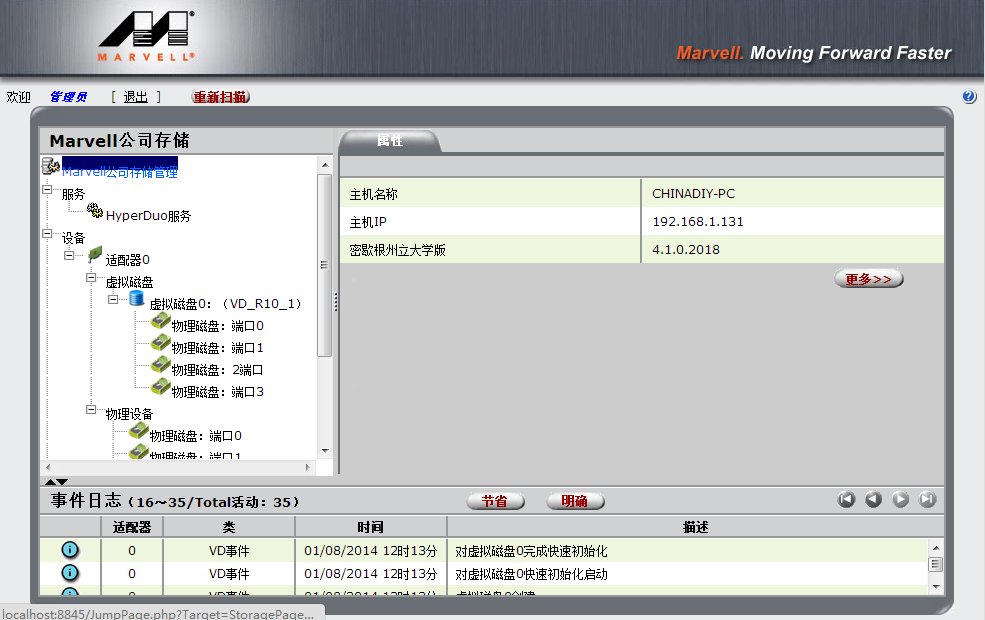Viewport: 985px width, 620px height.
Task: Click the host IP value 192.168.1.131
Action: (698, 222)
